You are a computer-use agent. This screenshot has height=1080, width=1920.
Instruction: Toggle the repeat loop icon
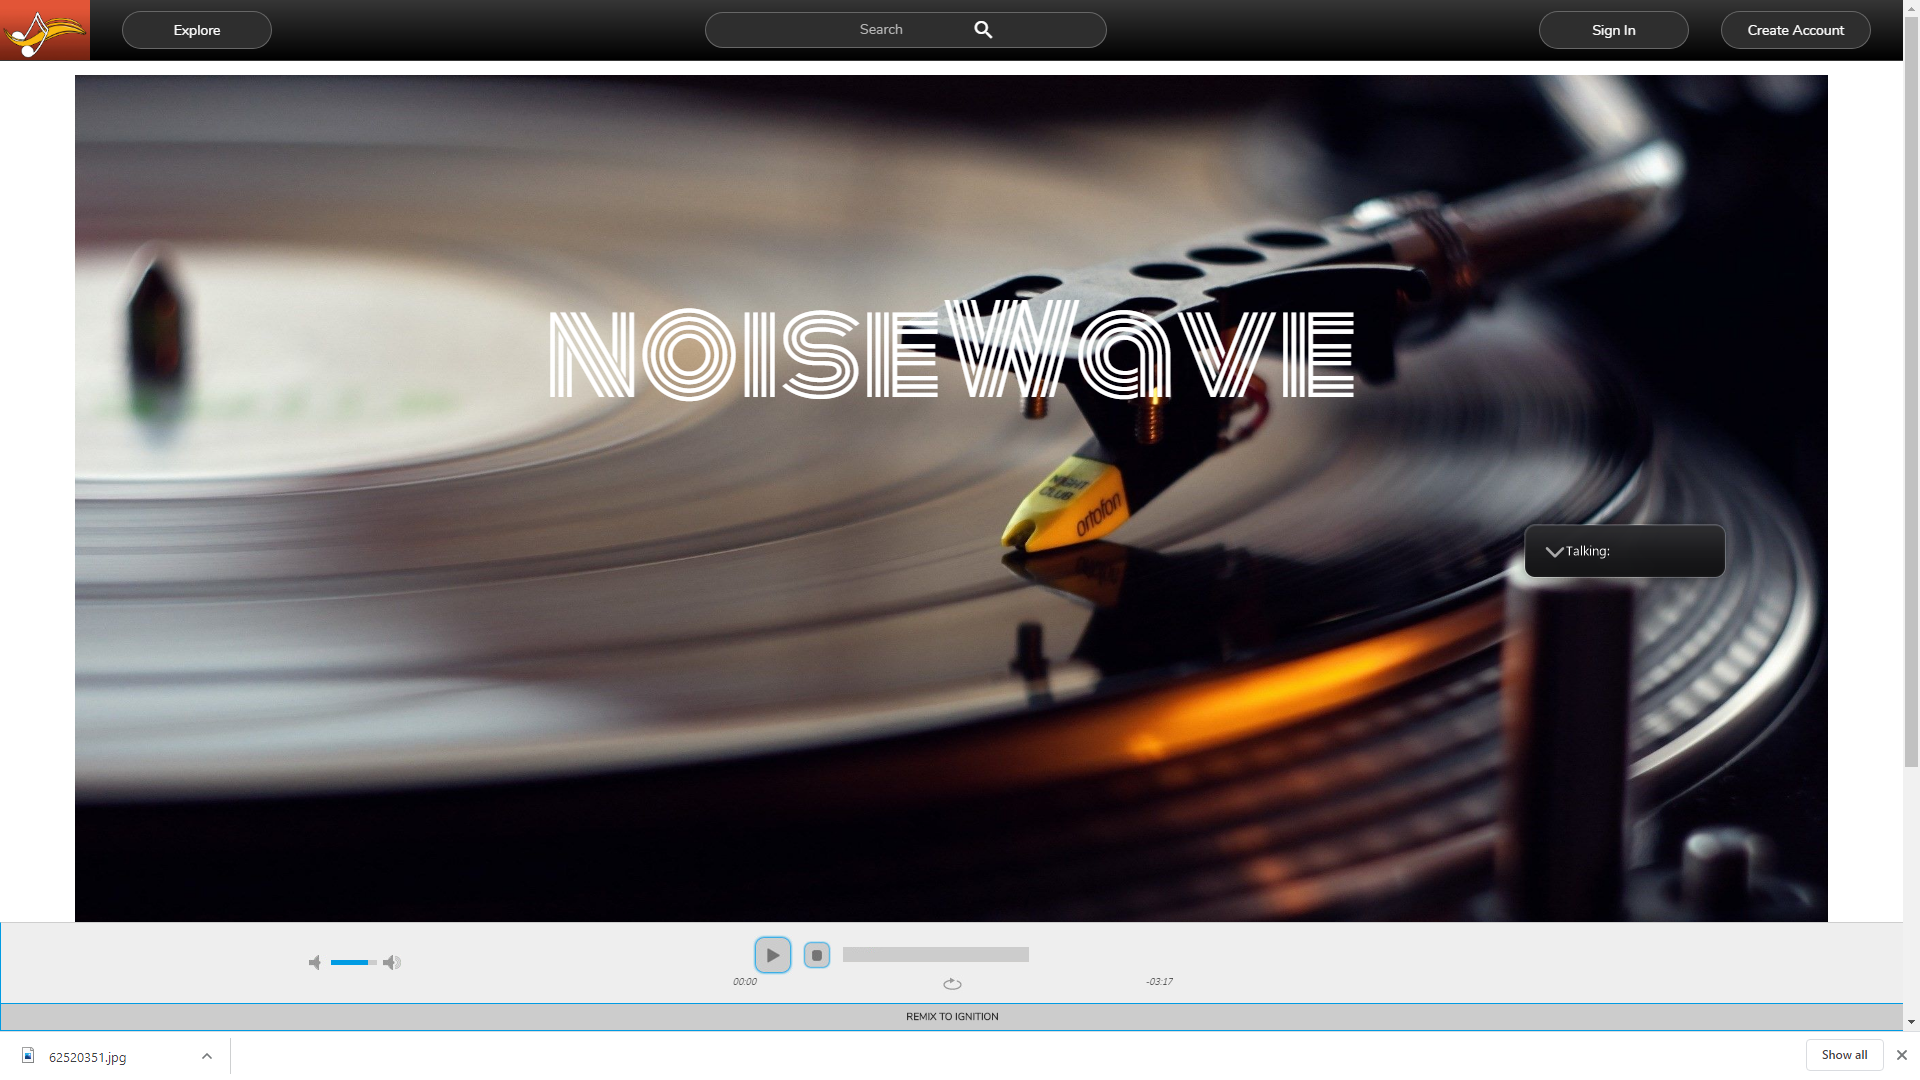[952, 984]
